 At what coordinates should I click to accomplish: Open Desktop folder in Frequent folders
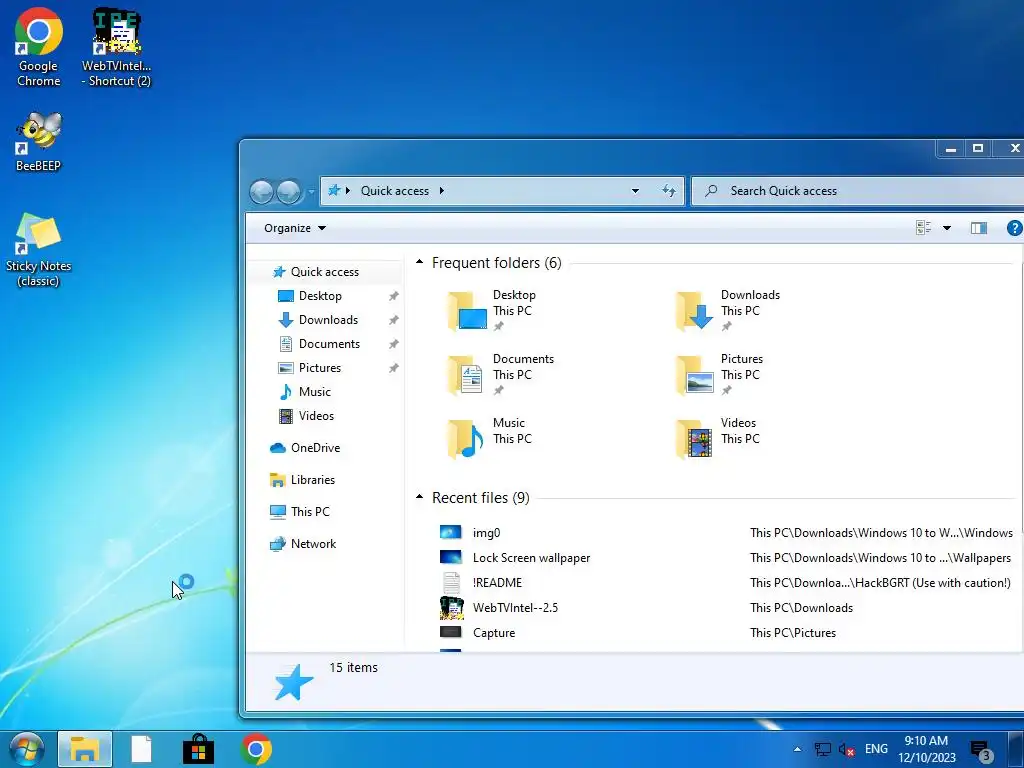pyautogui.click(x=491, y=311)
